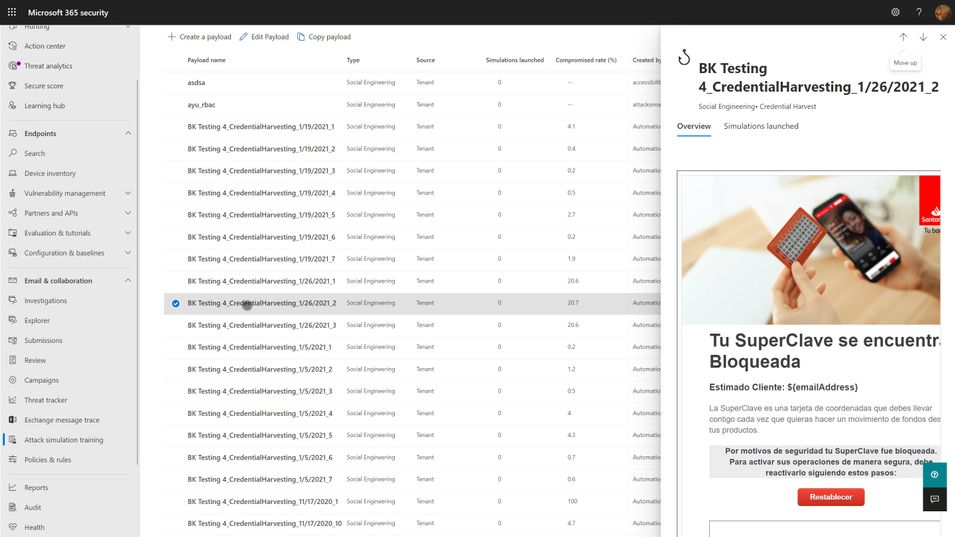Open Attack simulation training in sidebar

coord(63,440)
